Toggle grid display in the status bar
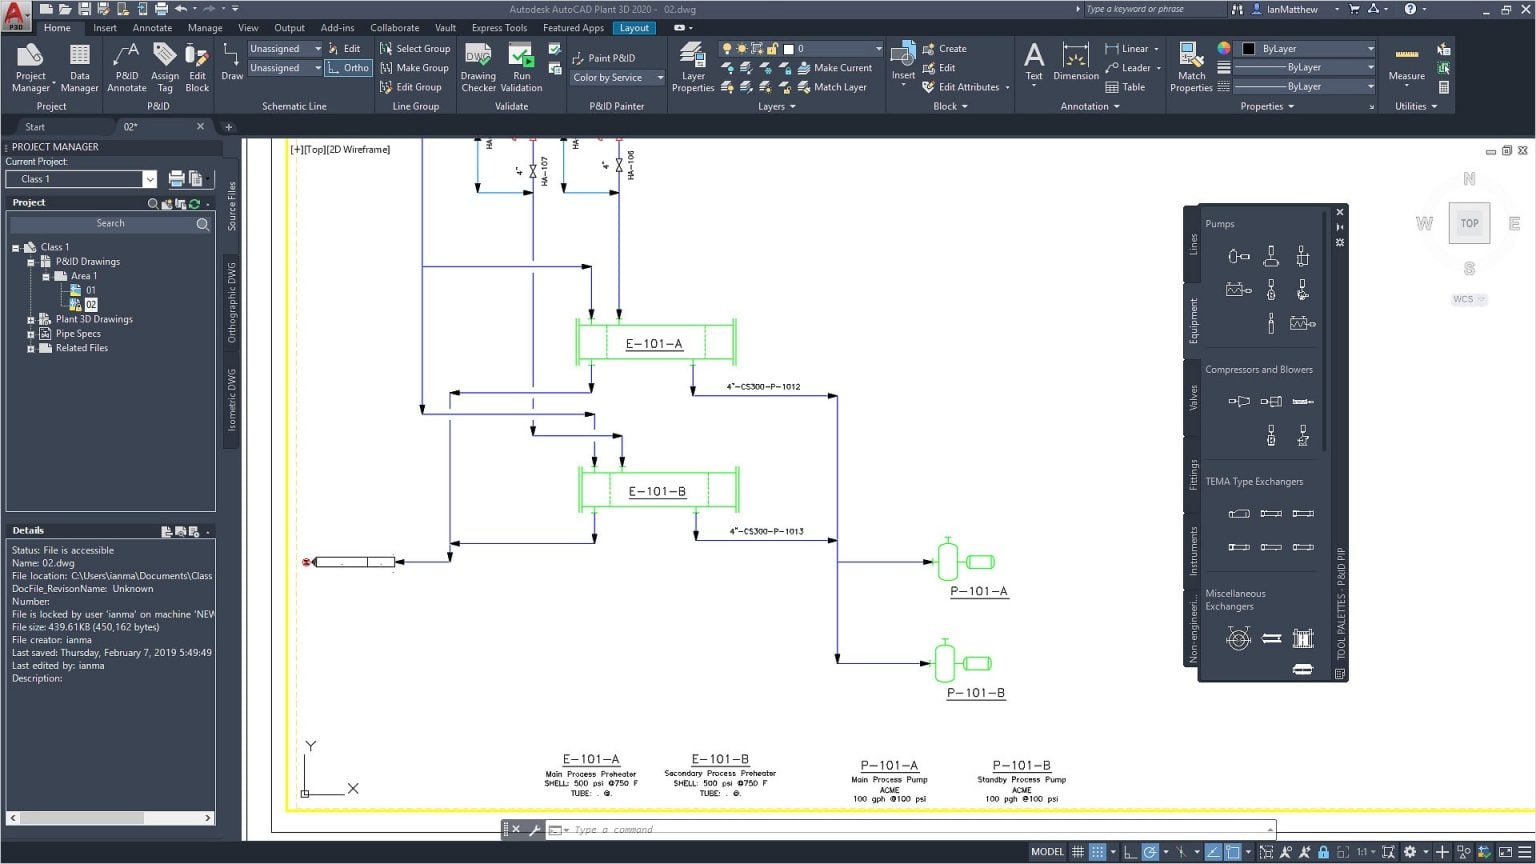 (x=1078, y=851)
